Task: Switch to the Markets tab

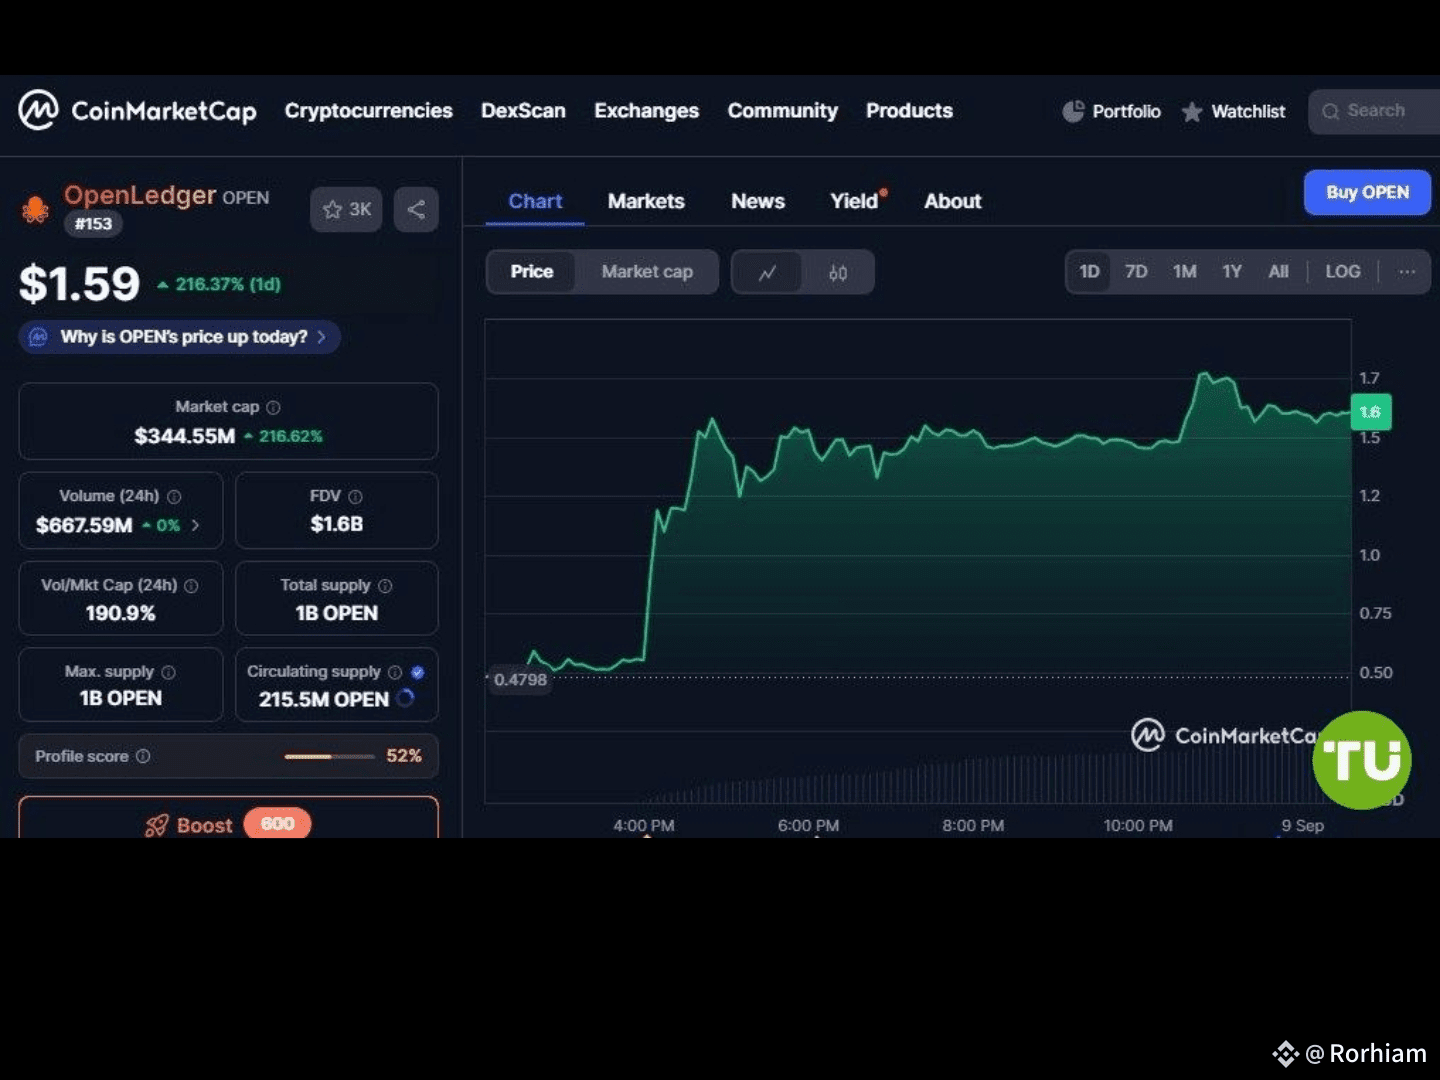Action: [646, 201]
